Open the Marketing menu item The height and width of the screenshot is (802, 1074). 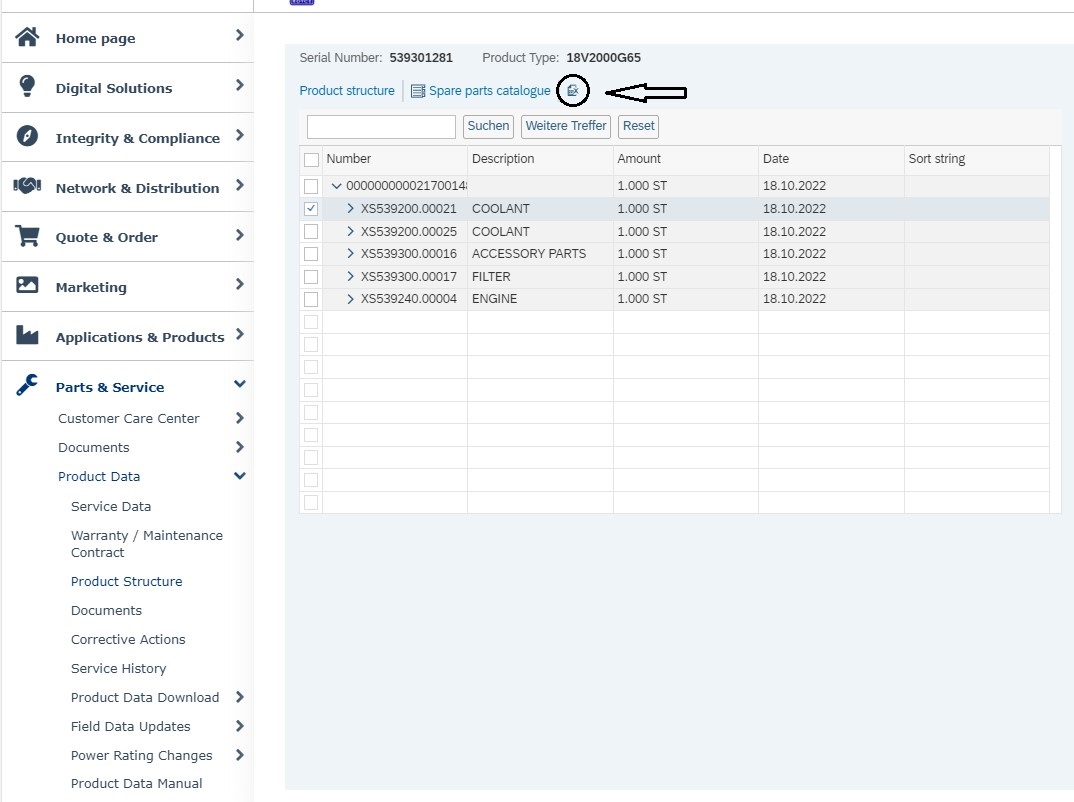pos(91,288)
